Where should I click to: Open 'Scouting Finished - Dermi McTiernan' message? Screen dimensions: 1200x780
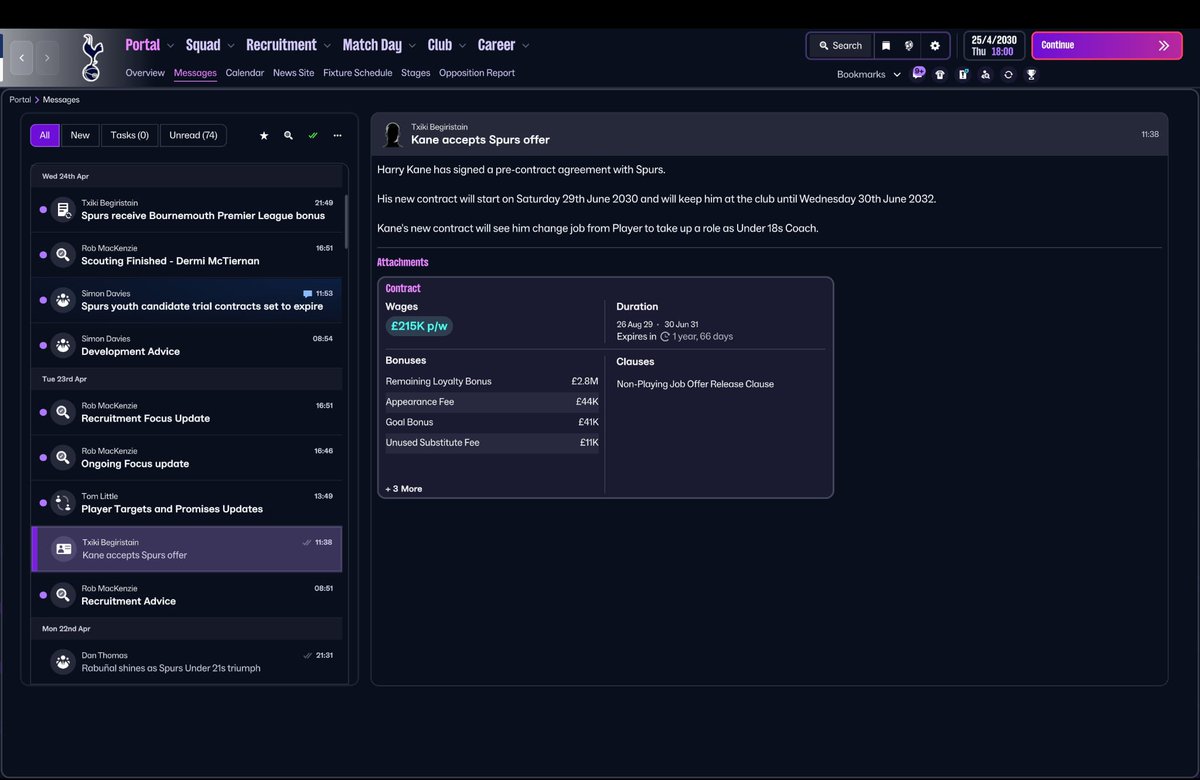coord(186,255)
